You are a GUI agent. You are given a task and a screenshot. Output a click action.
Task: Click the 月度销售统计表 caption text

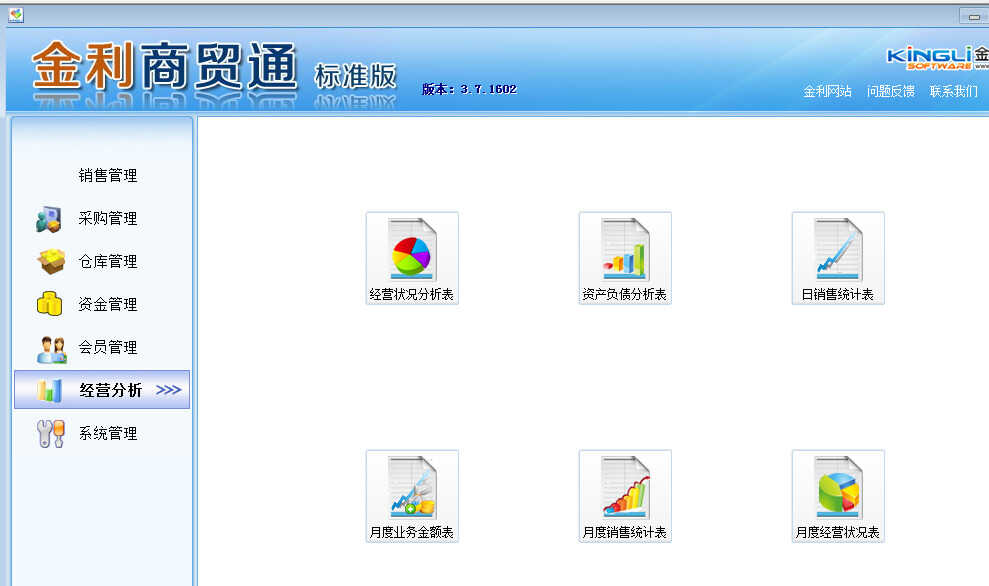624,532
